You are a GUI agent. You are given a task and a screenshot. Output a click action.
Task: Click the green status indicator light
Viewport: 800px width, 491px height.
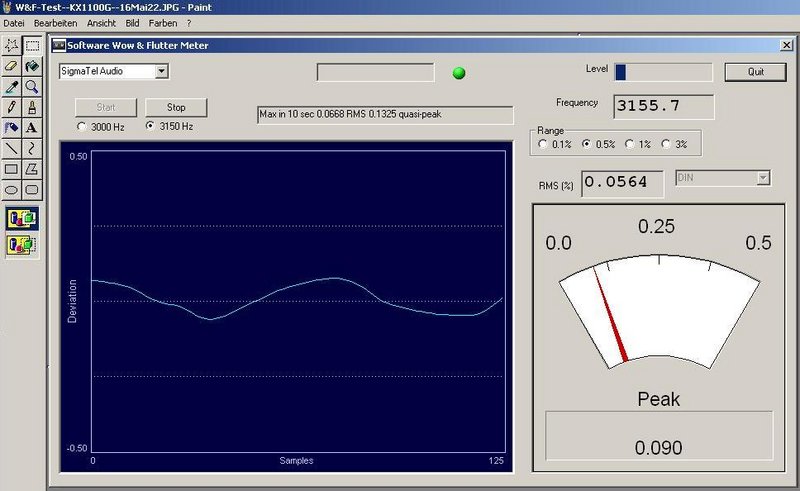coord(459,73)
